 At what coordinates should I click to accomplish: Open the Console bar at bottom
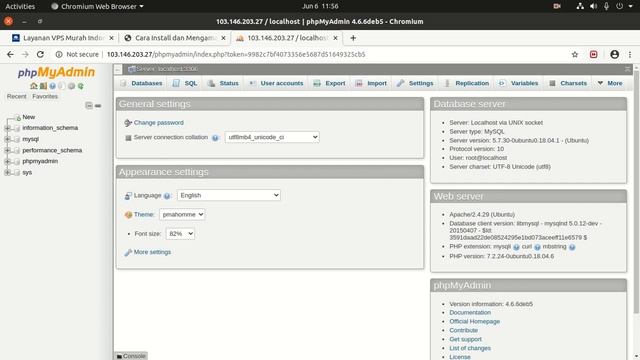click(x=131, y=356)
